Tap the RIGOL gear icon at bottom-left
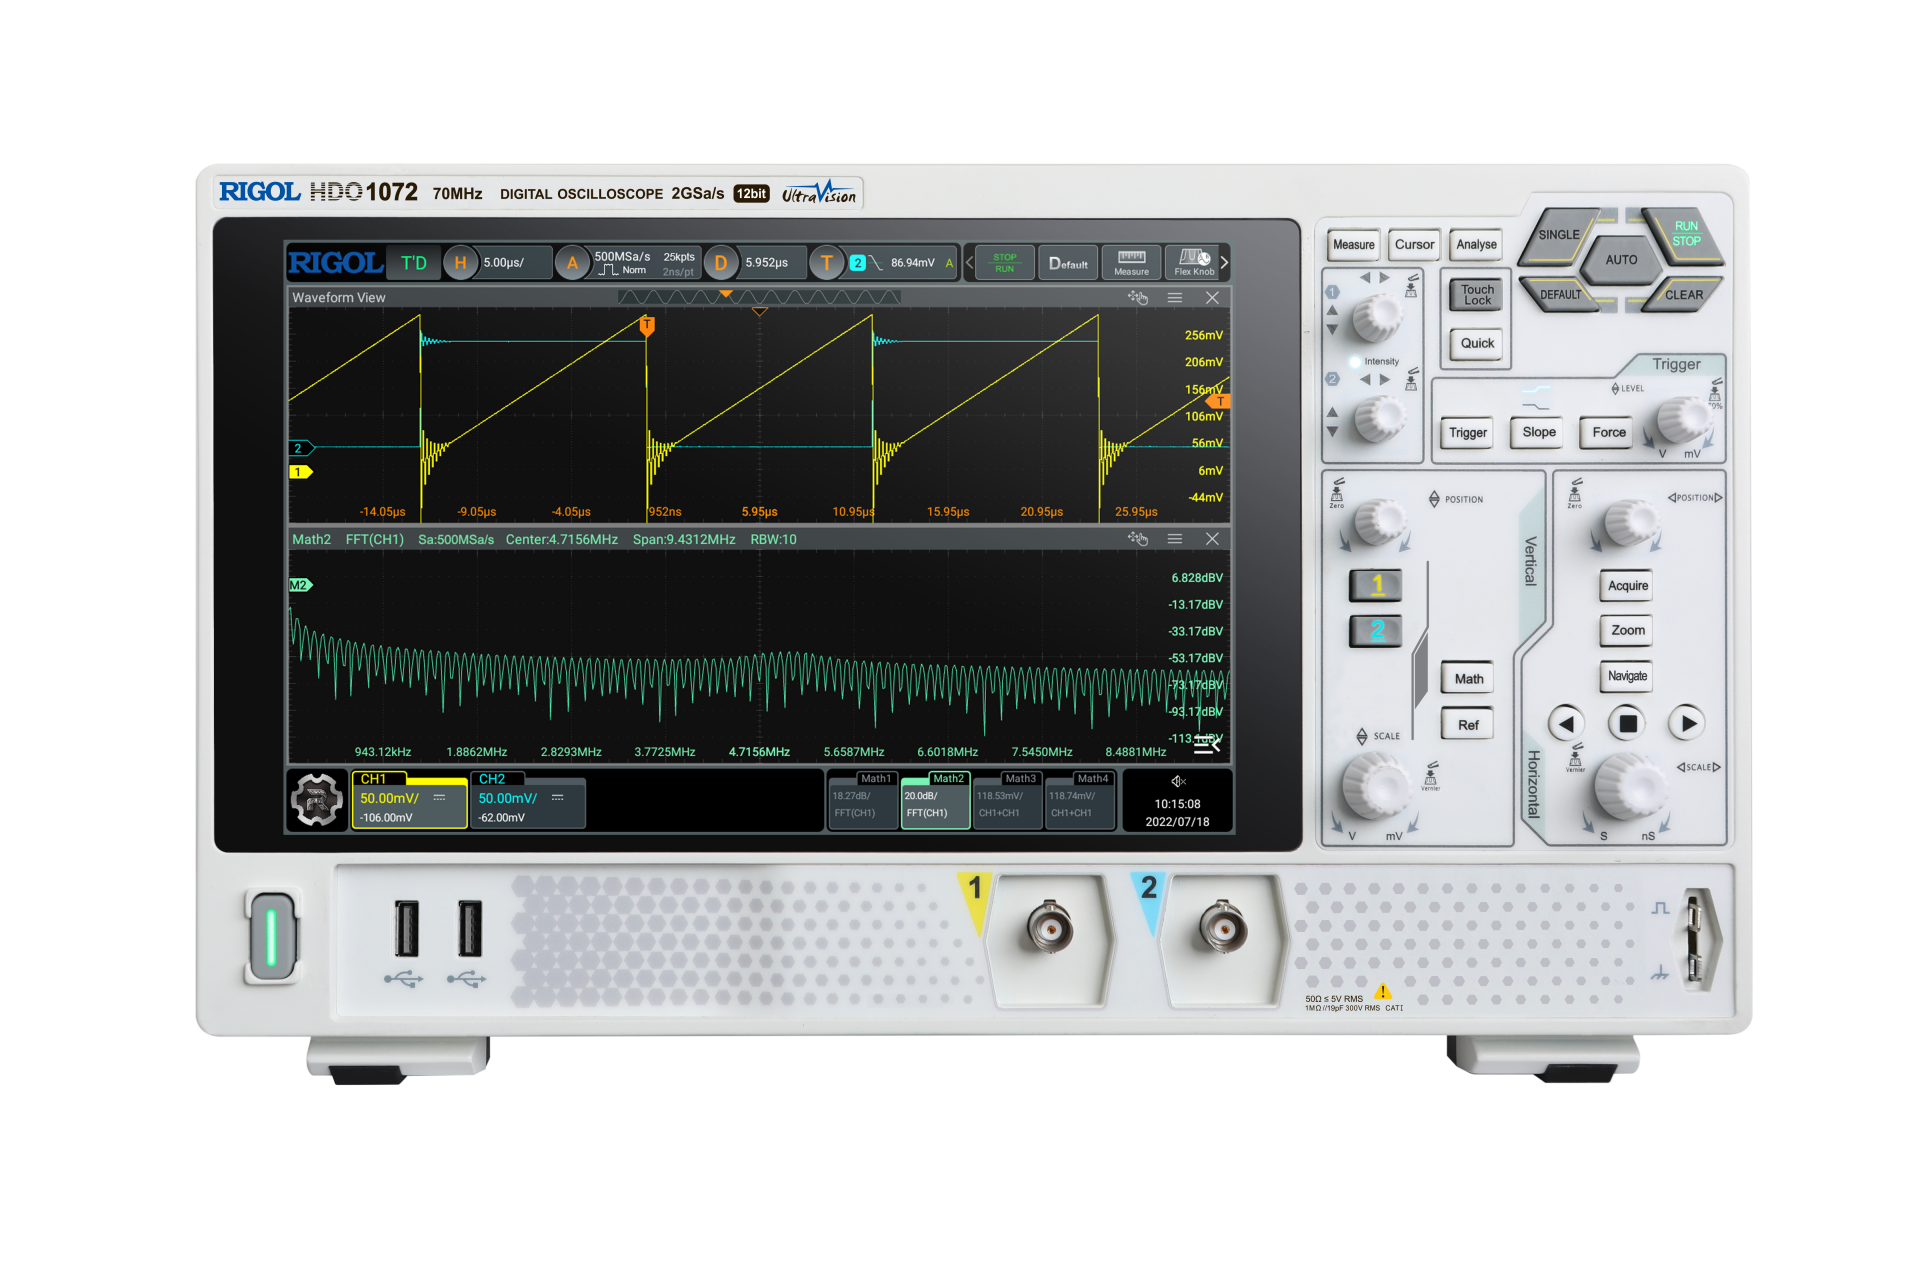1920x1280 pixels. coord(316,800)
